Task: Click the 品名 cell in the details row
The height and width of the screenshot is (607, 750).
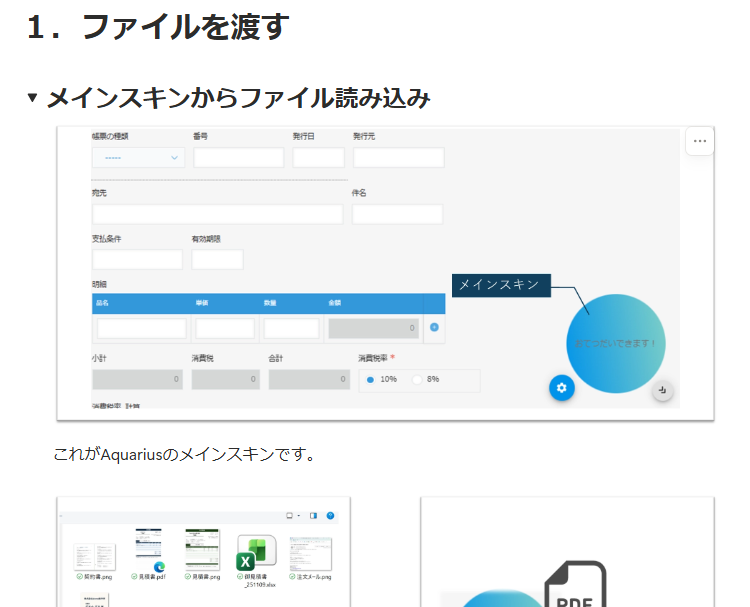Action: (142, 329)
